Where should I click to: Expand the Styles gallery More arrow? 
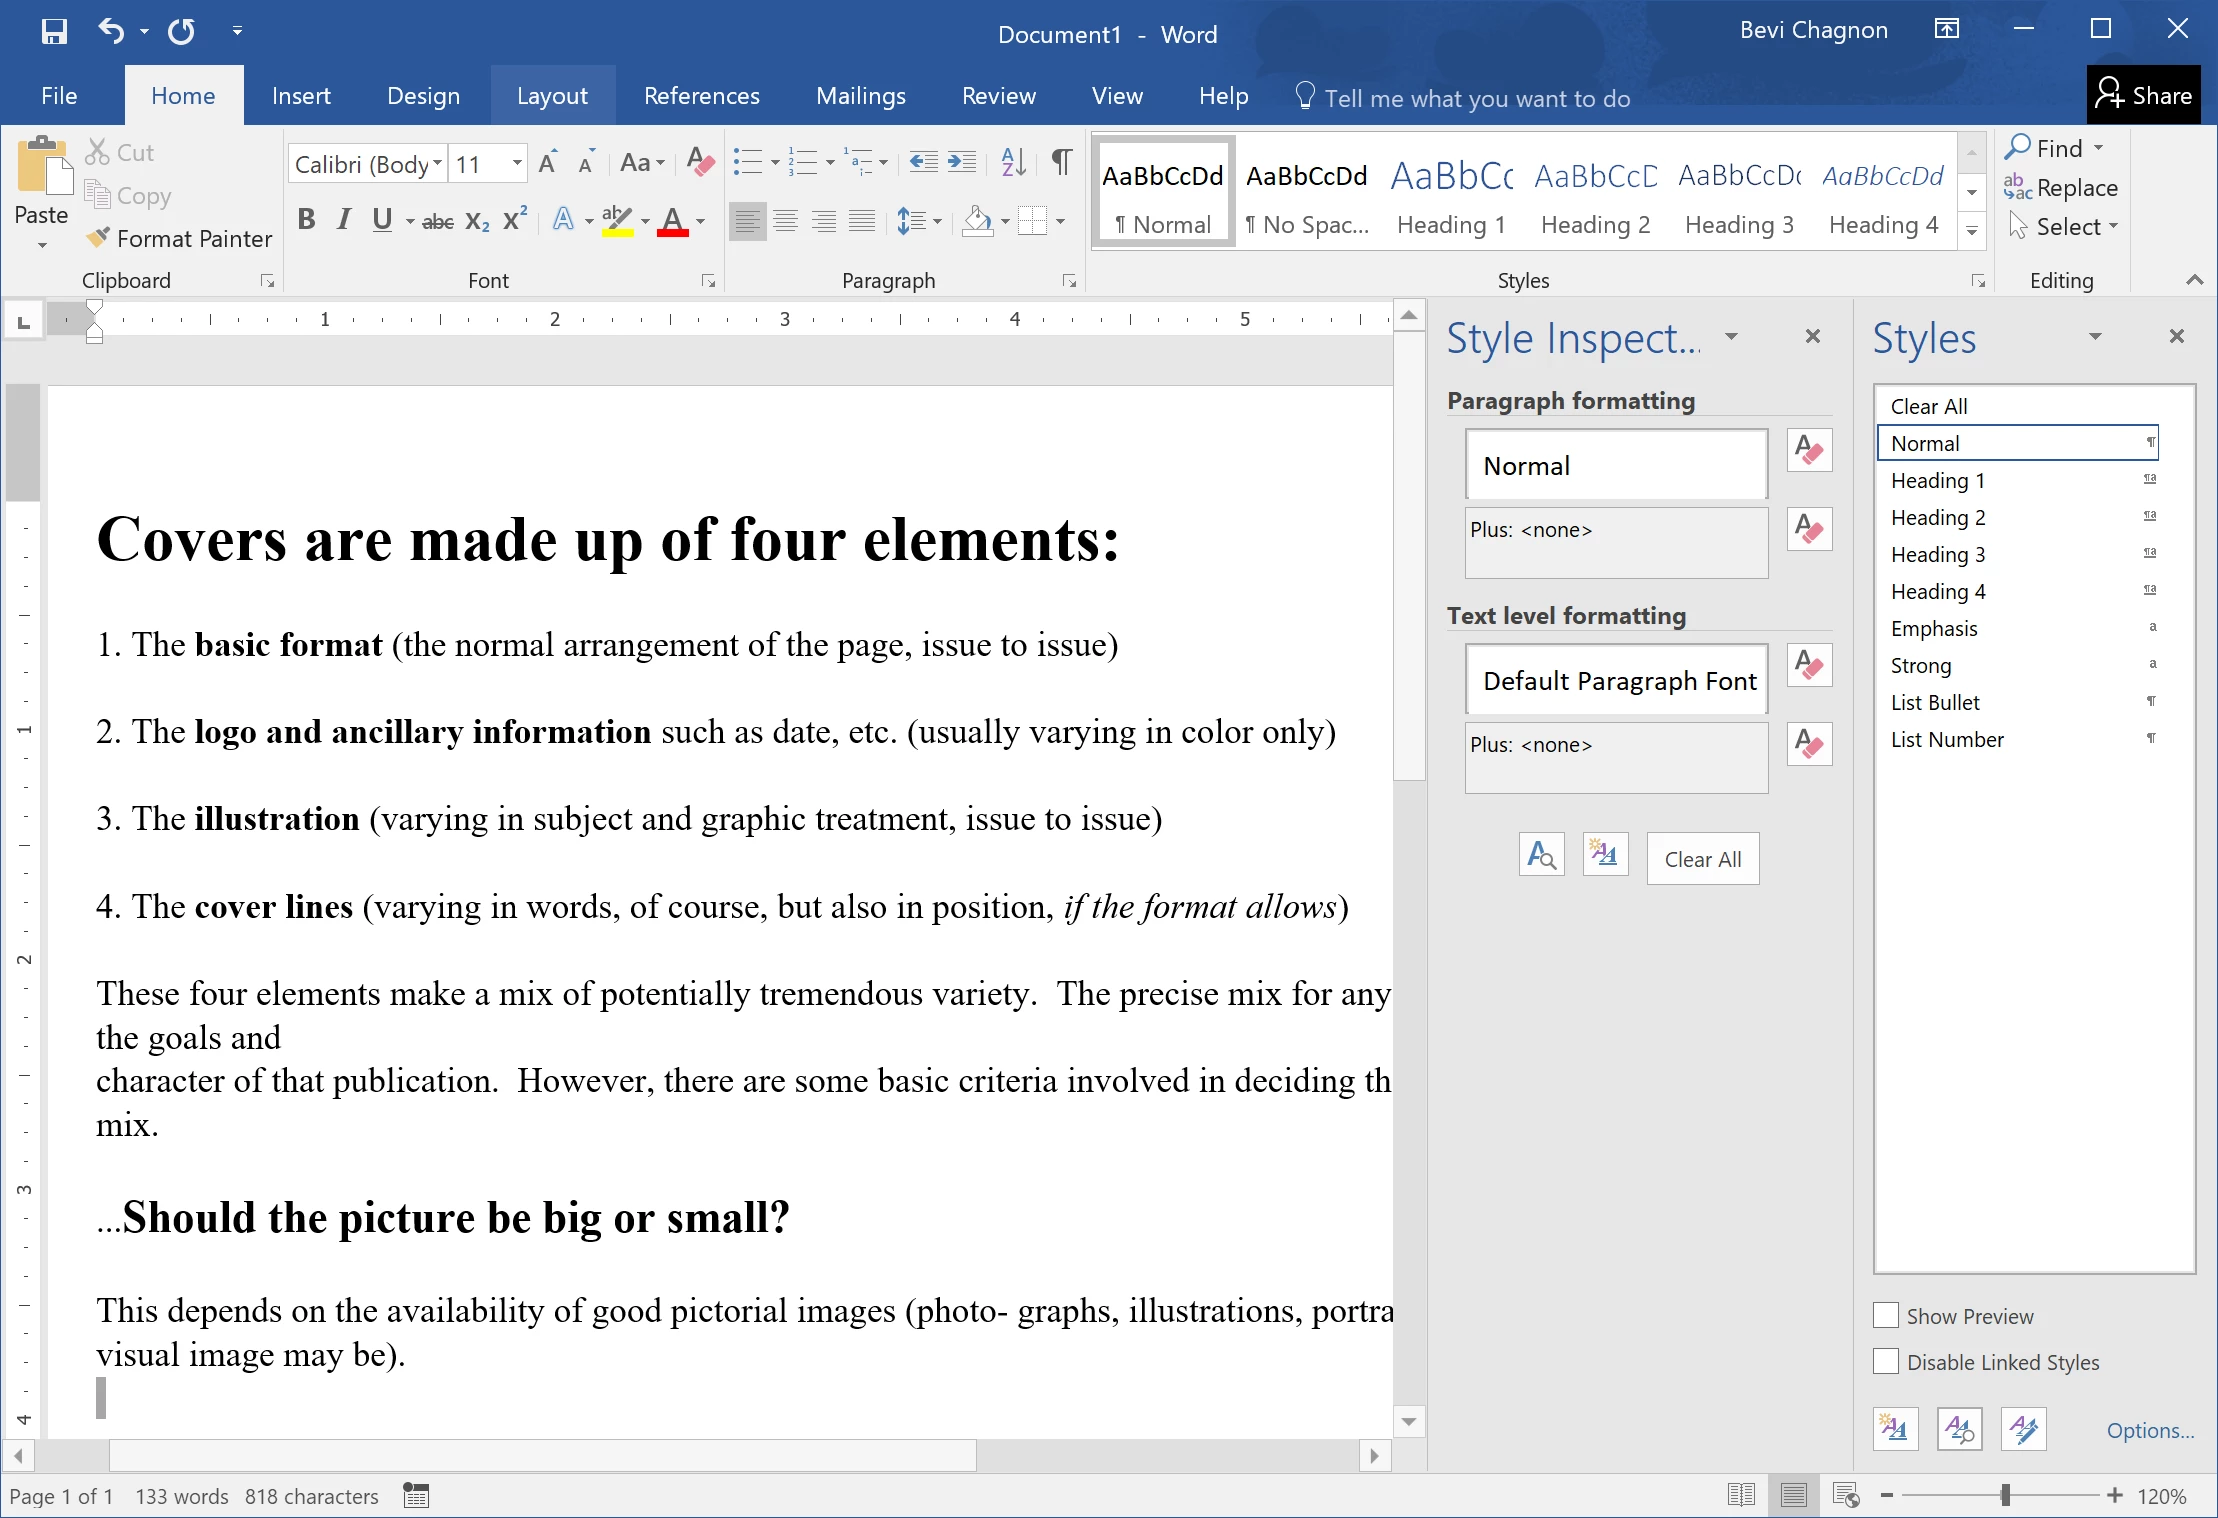pyautogui.click(x=1971, y=231)
